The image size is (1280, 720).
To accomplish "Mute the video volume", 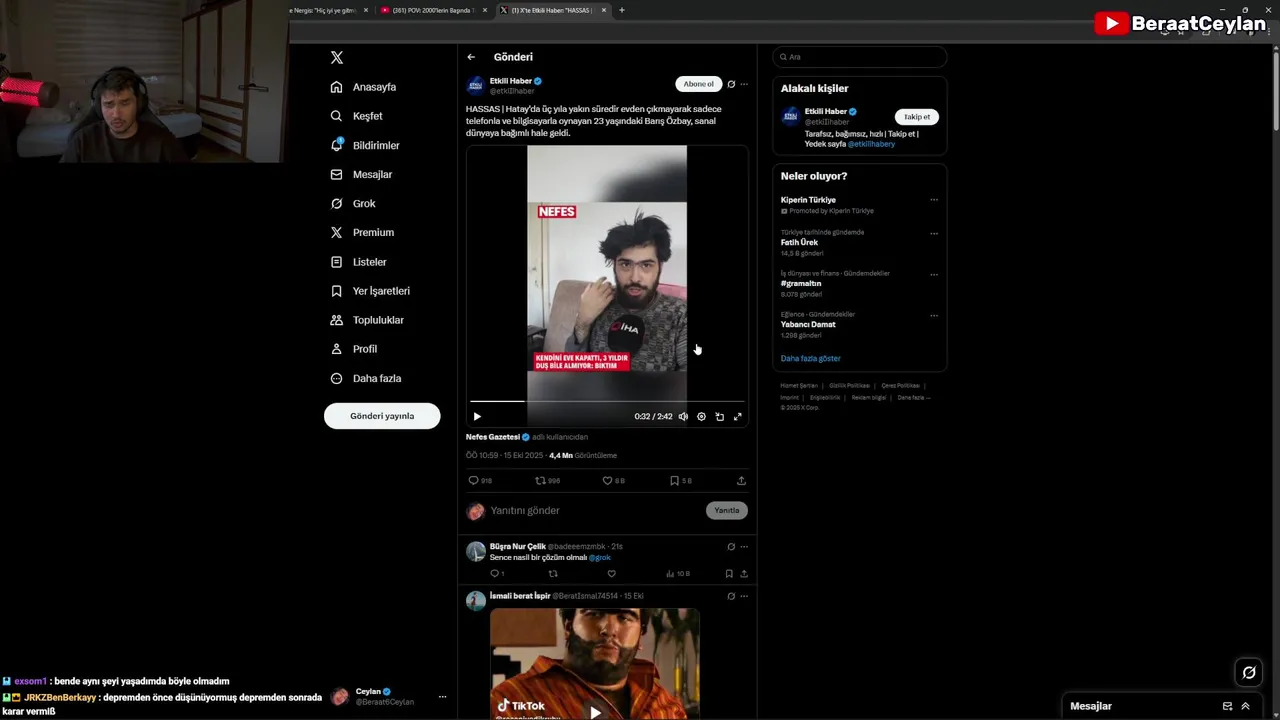I will [x=683, y=416].
